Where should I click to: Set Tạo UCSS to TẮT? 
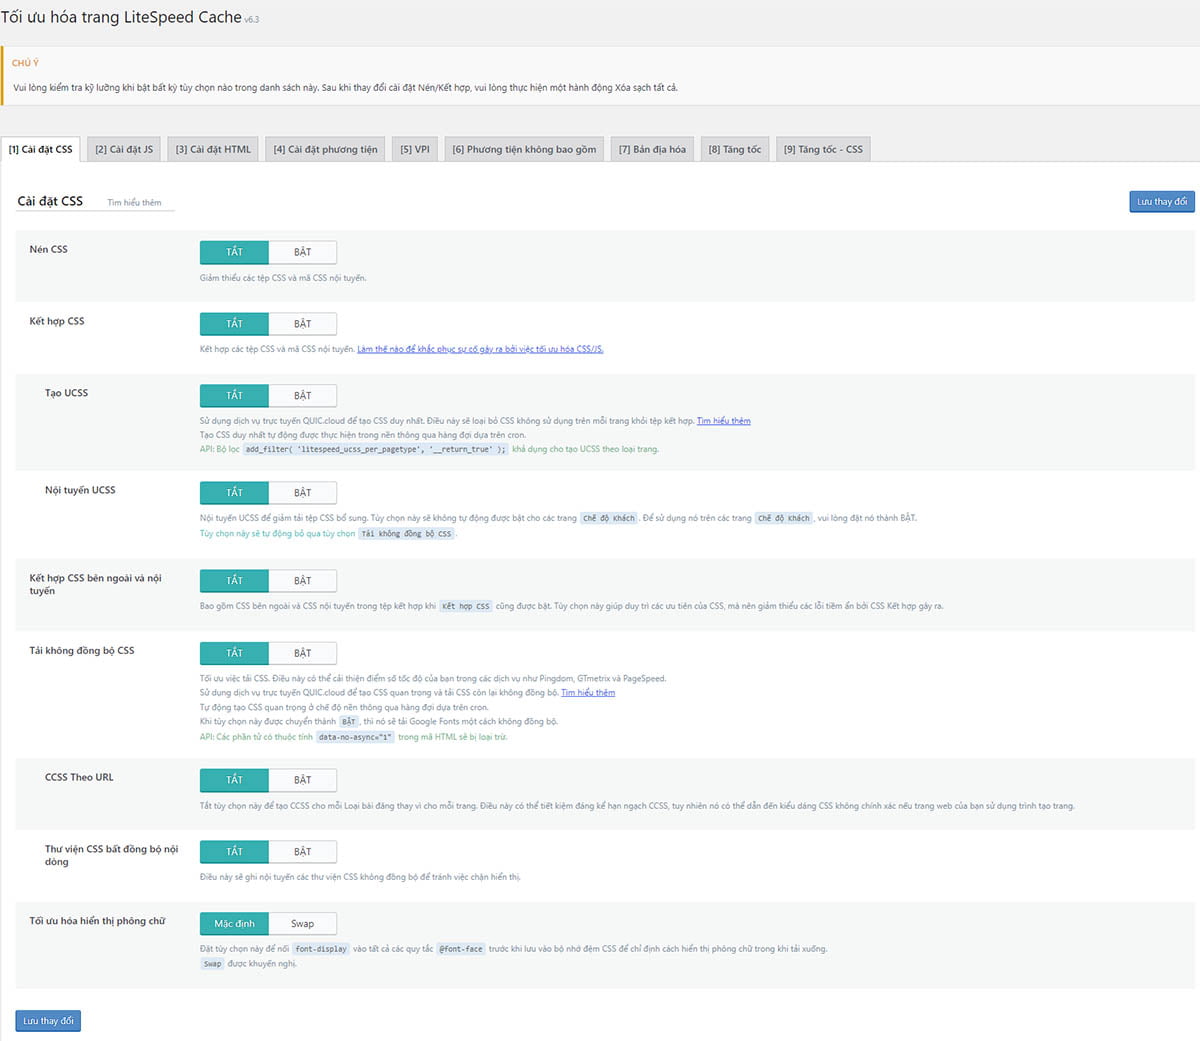(x=234, y=396)
